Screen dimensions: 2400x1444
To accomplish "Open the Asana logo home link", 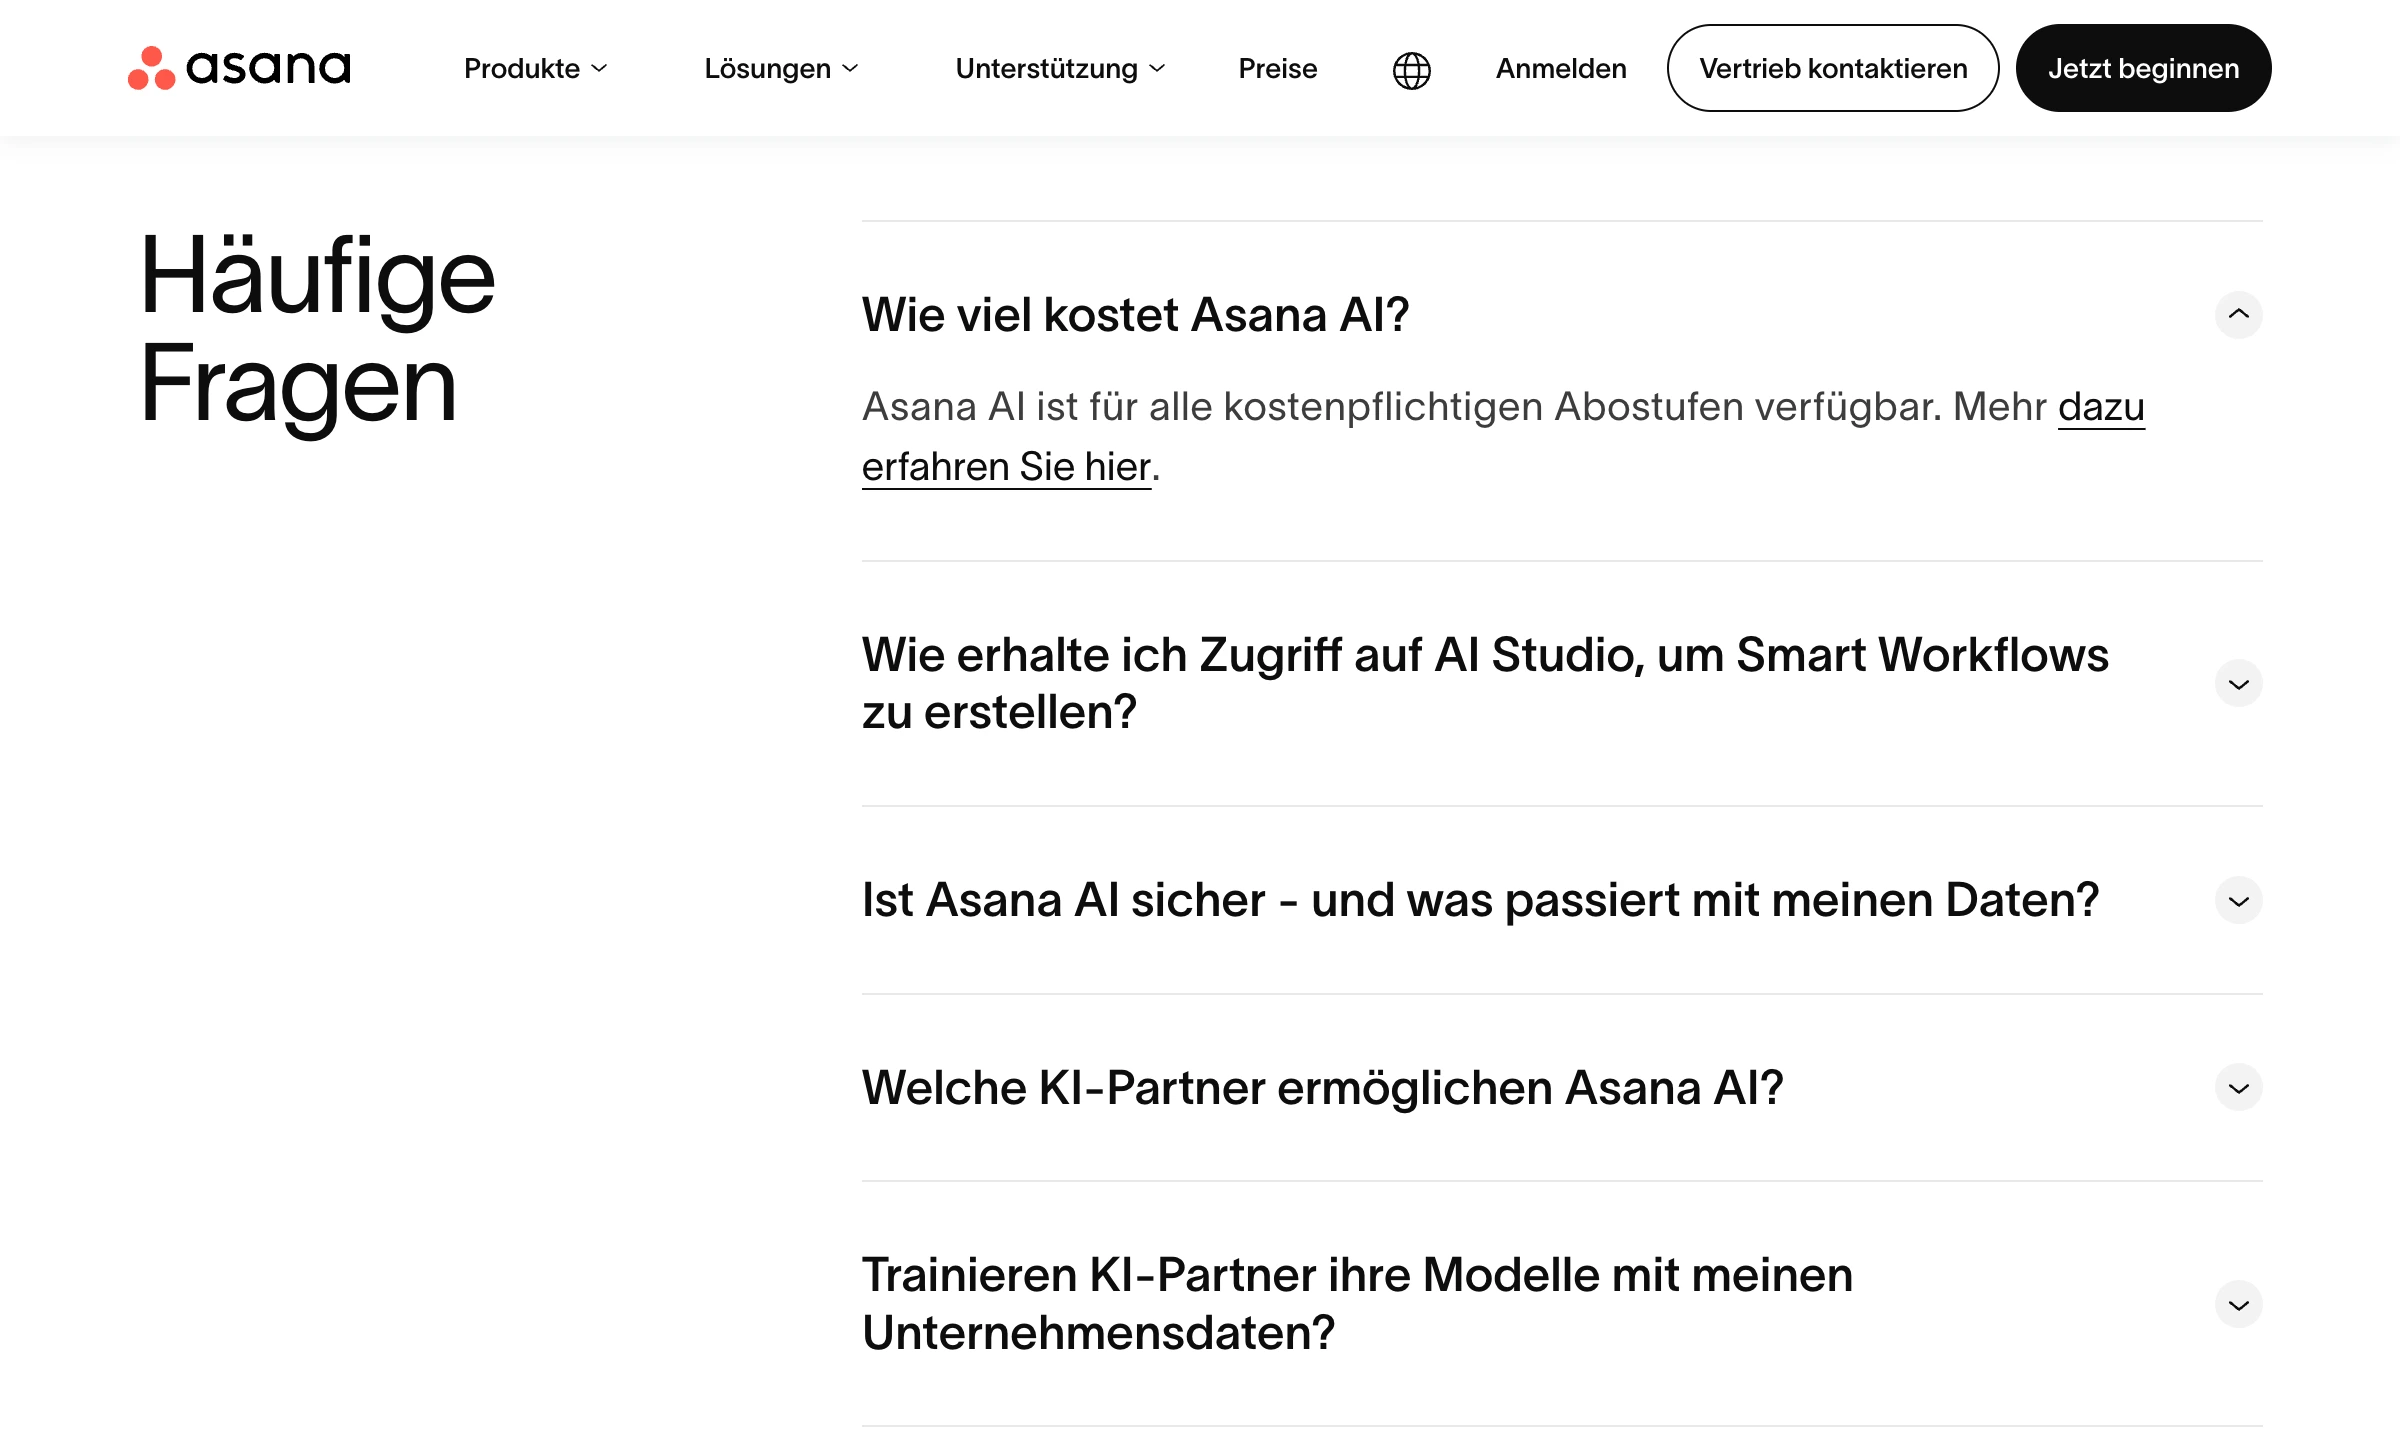I will click(239, 68).
